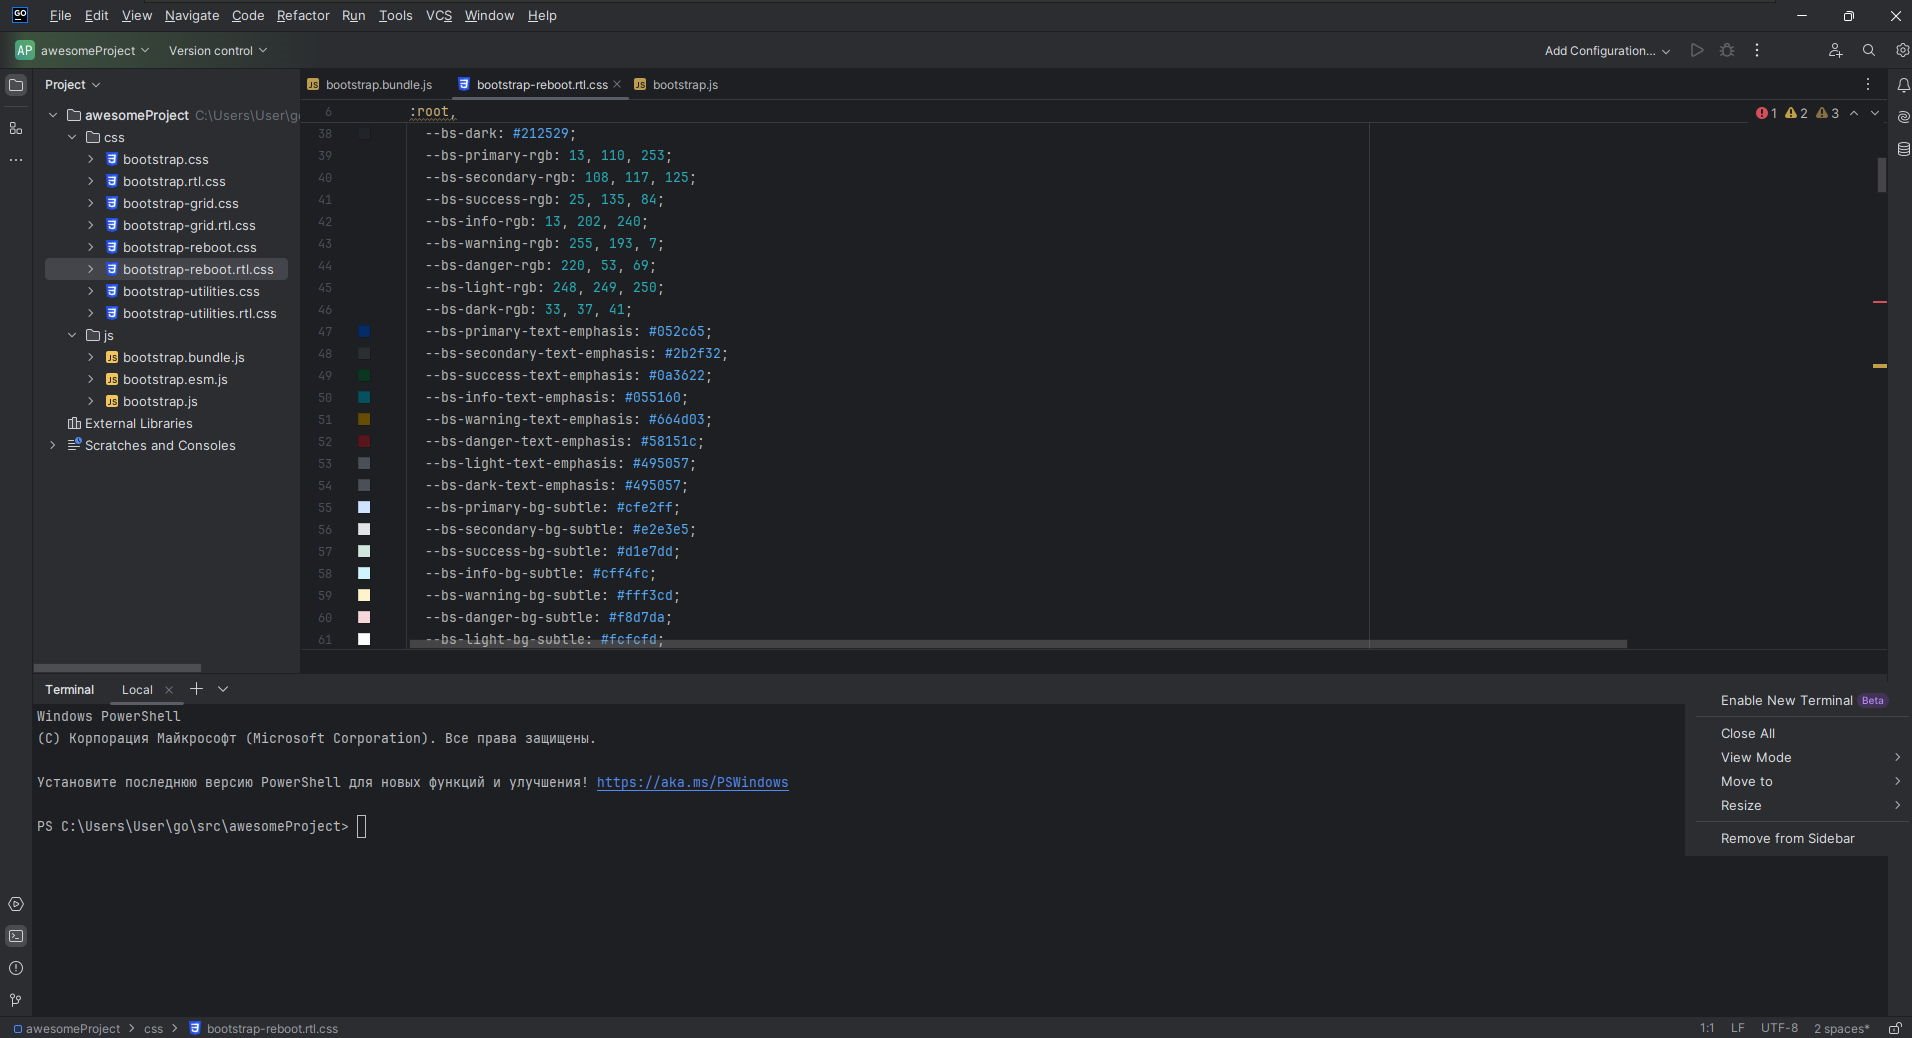Add a new terminal tab with plus
This screenshot has width=1912, height=1038.
[x=196, y=689]
